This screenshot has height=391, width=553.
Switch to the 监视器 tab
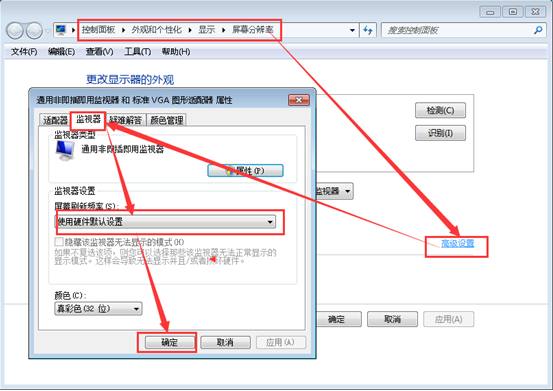pos(89,119)
